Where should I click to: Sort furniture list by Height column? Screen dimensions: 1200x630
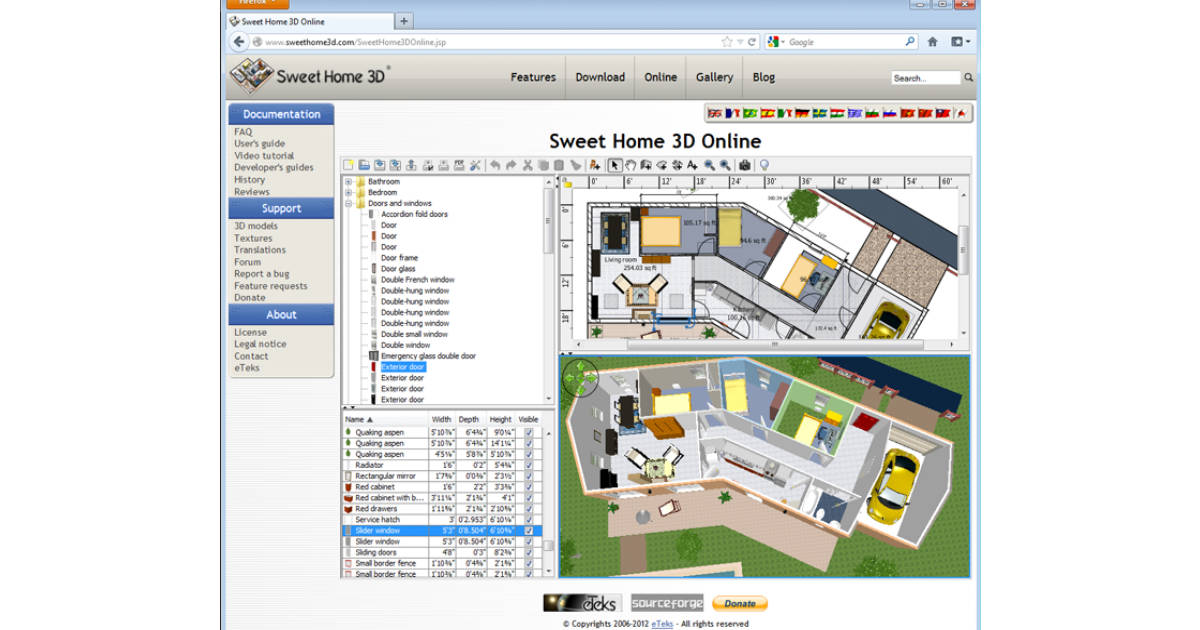coord(502,419)
